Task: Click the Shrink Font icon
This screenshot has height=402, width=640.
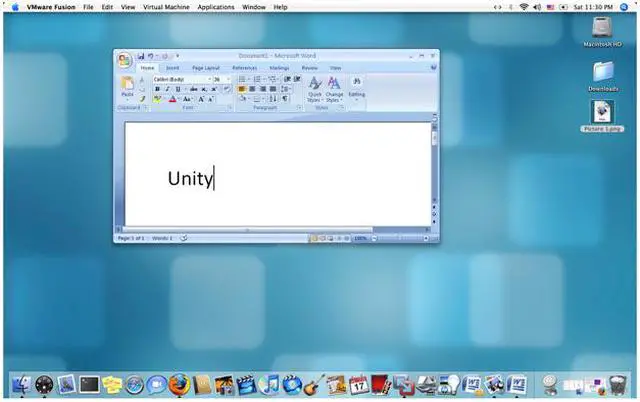Action: click(x=211, y=99)
